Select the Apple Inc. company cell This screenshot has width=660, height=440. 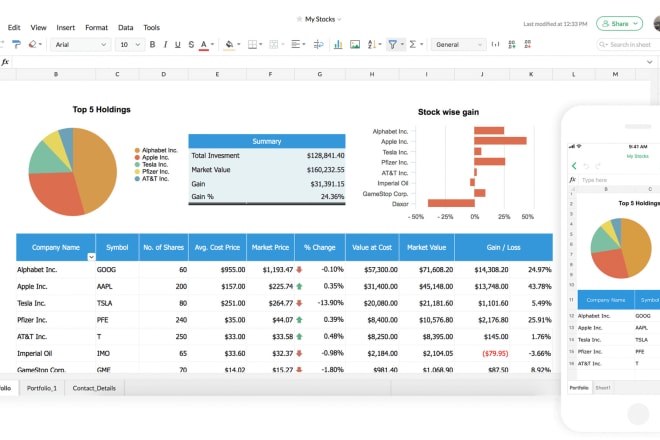[x=56, y=286]
